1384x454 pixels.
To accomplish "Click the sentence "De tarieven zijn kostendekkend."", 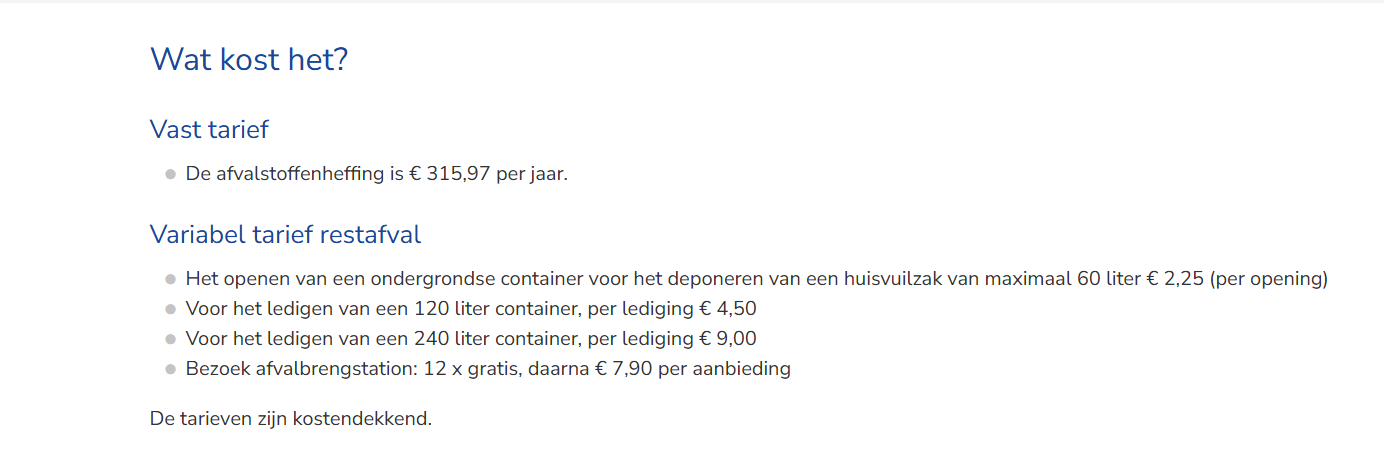I will click(x=291, y=418).
